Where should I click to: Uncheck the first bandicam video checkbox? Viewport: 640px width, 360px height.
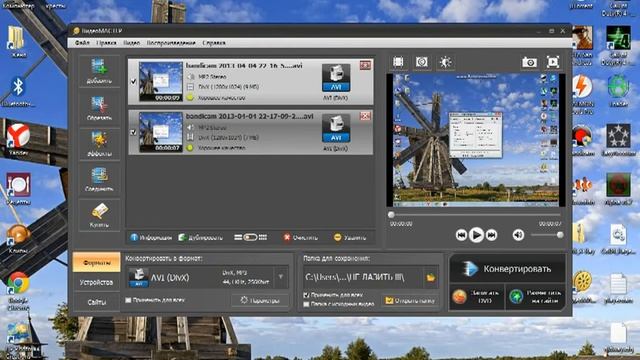133,82
